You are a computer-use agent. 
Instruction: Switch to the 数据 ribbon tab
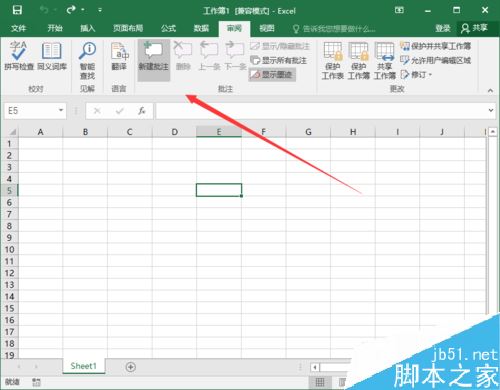coord(201,28)
